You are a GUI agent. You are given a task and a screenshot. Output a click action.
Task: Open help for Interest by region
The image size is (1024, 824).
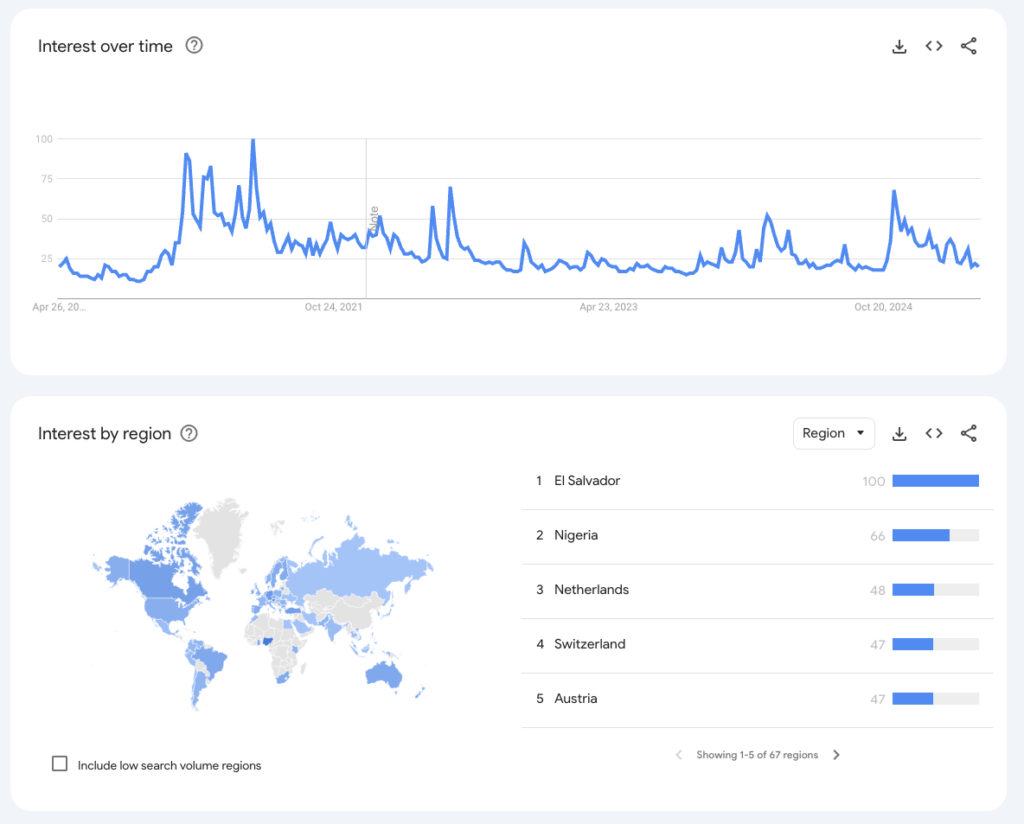pos(188,434)
